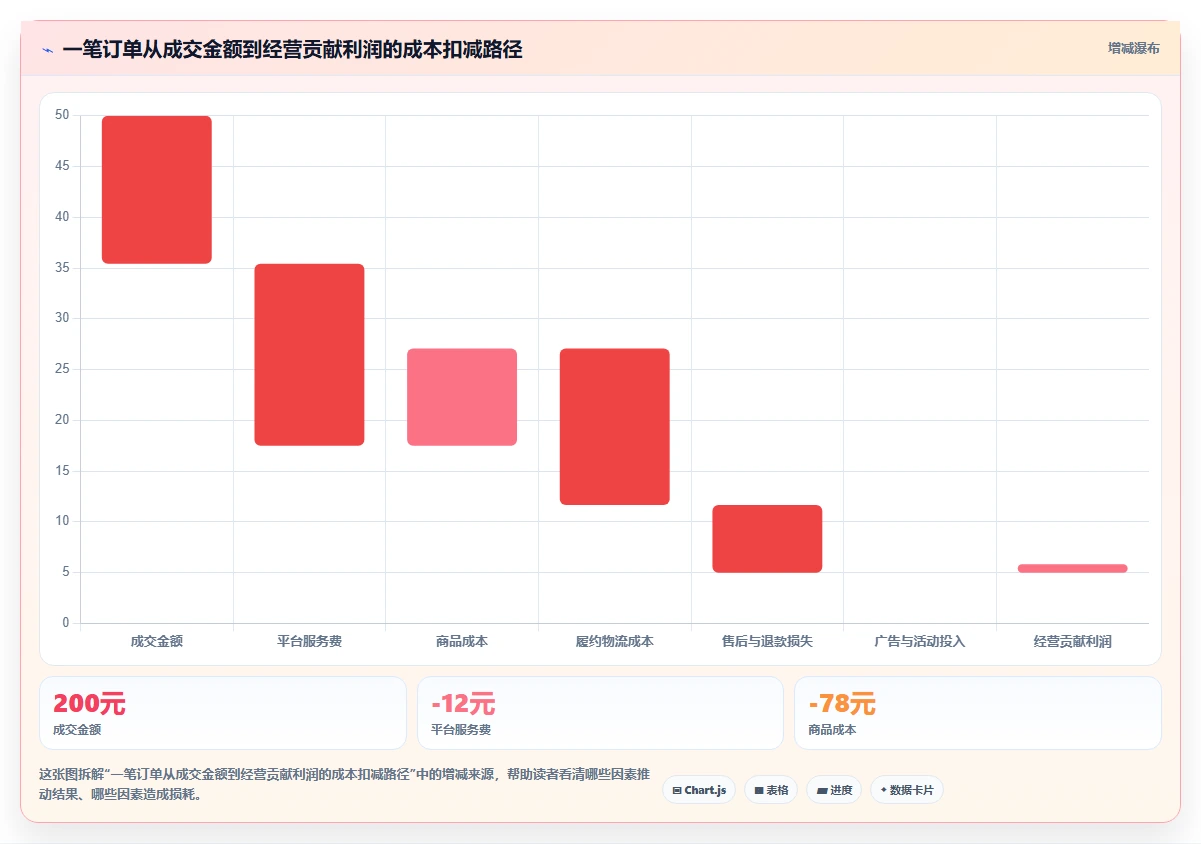The height and width of the screenshot is (844, 1201).
Task: Click the 成交金额 red bar
Action: pyautogui.click(x=157, y=190)
